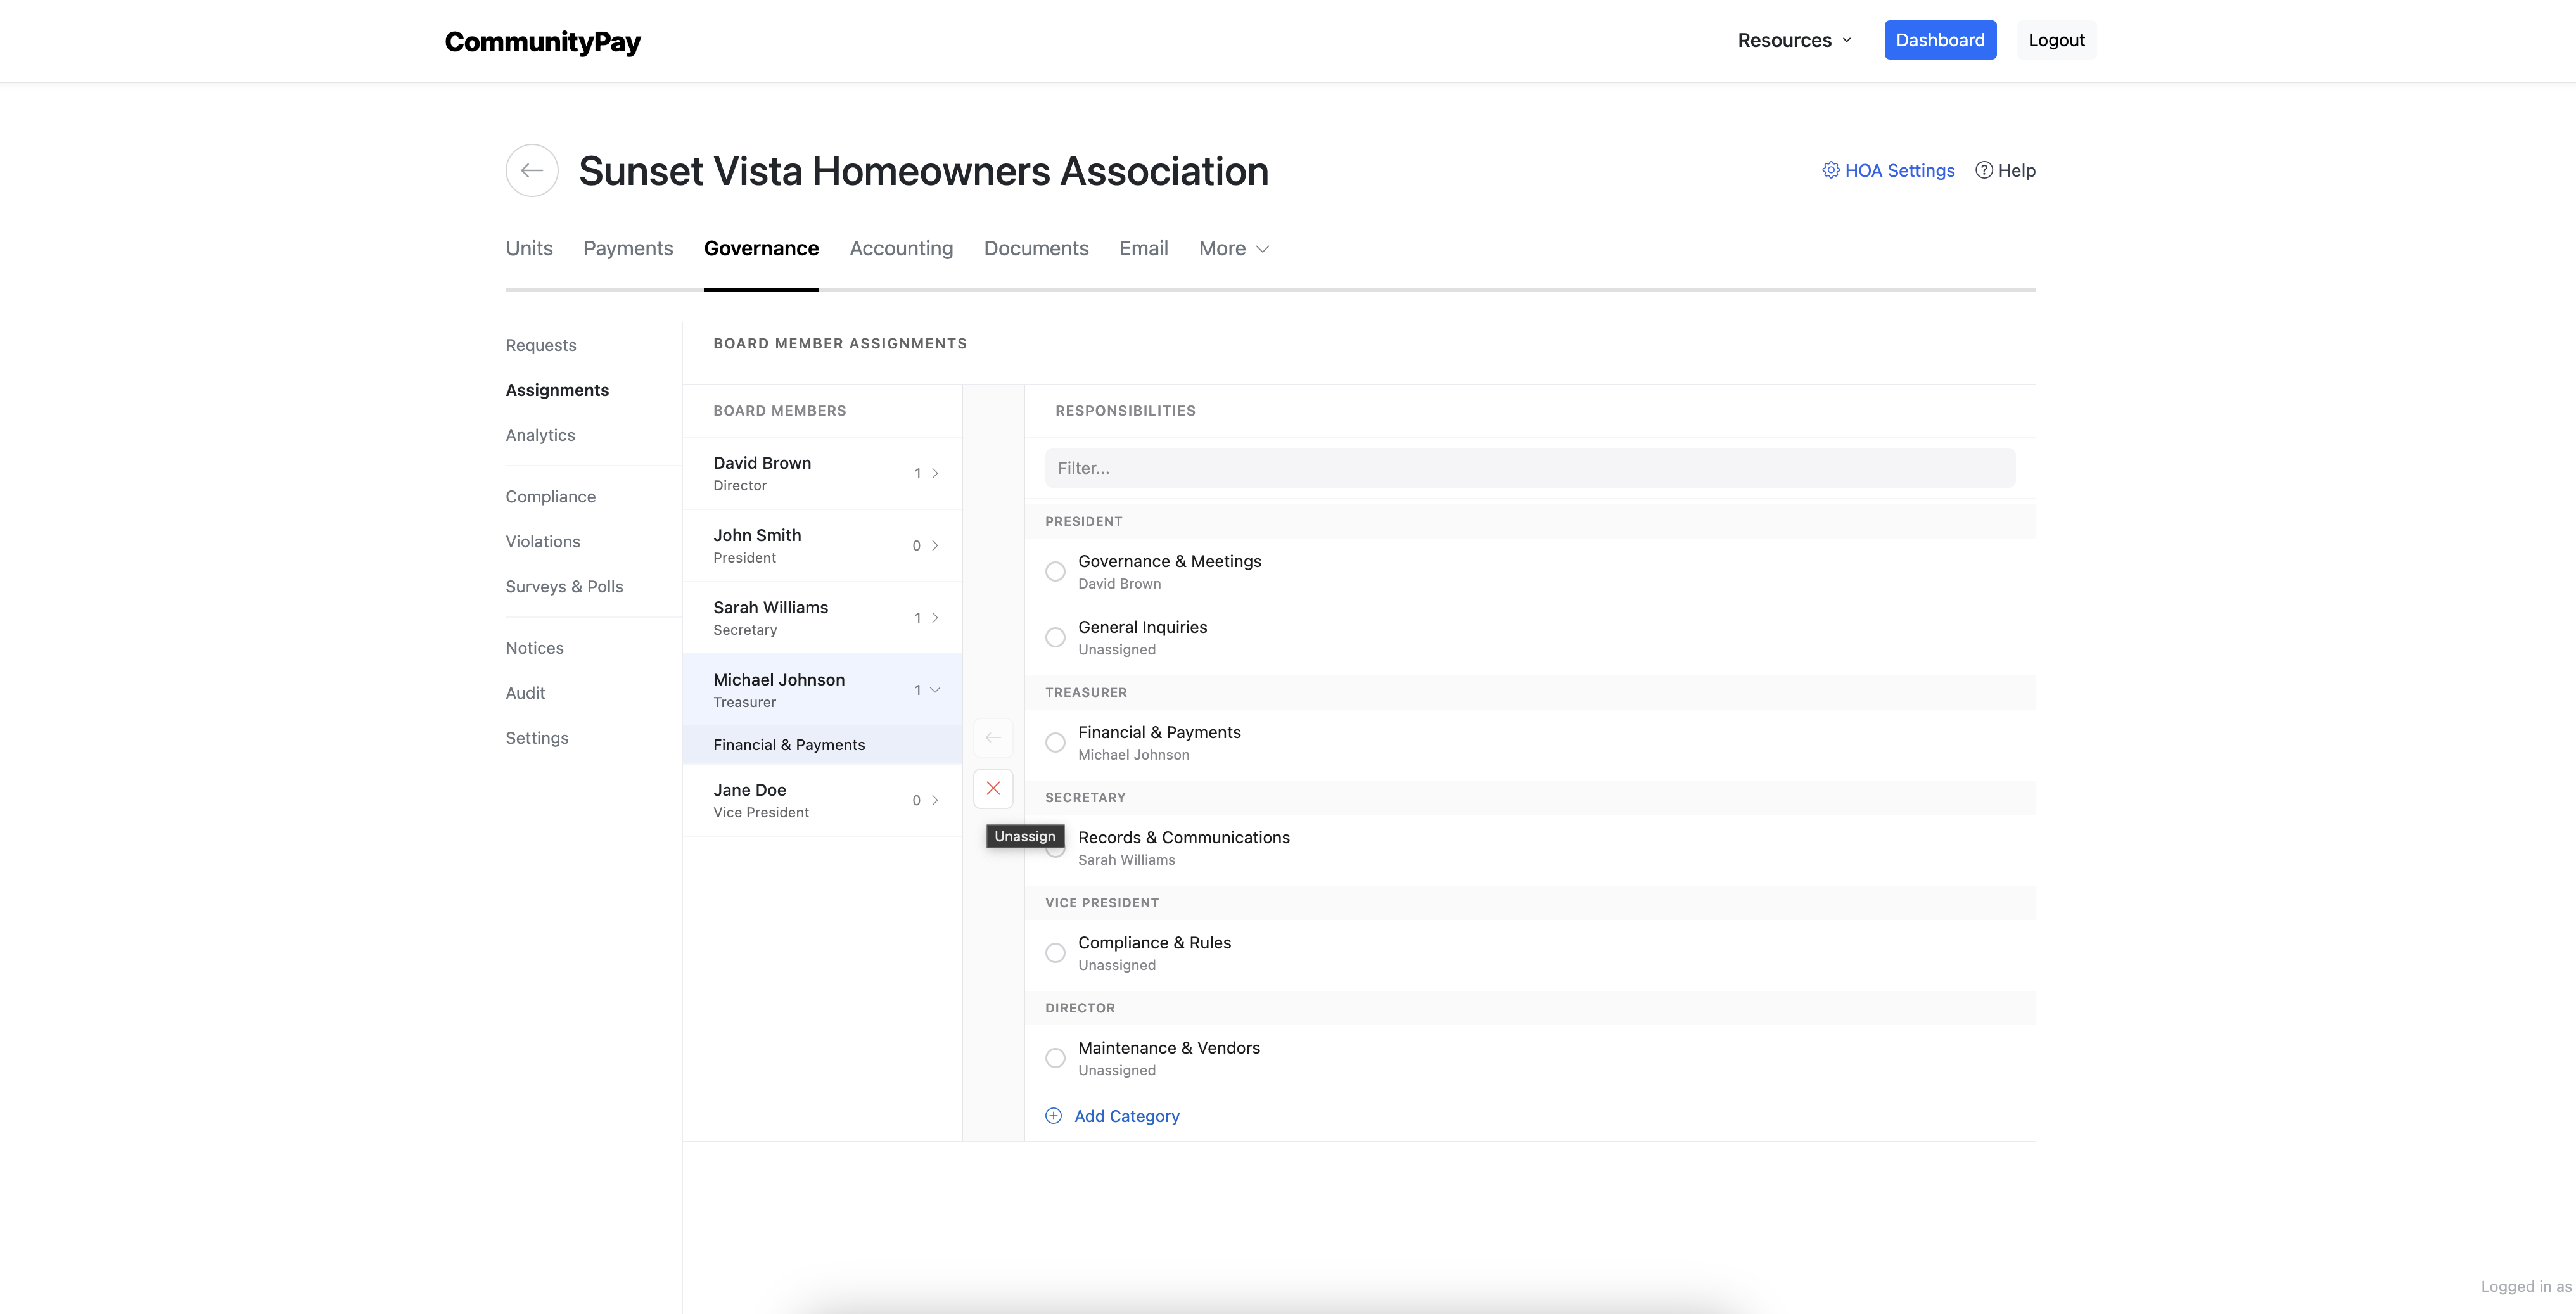Click the Help question mark icon
The image size is (2576, 1314).
point(1983,170)
